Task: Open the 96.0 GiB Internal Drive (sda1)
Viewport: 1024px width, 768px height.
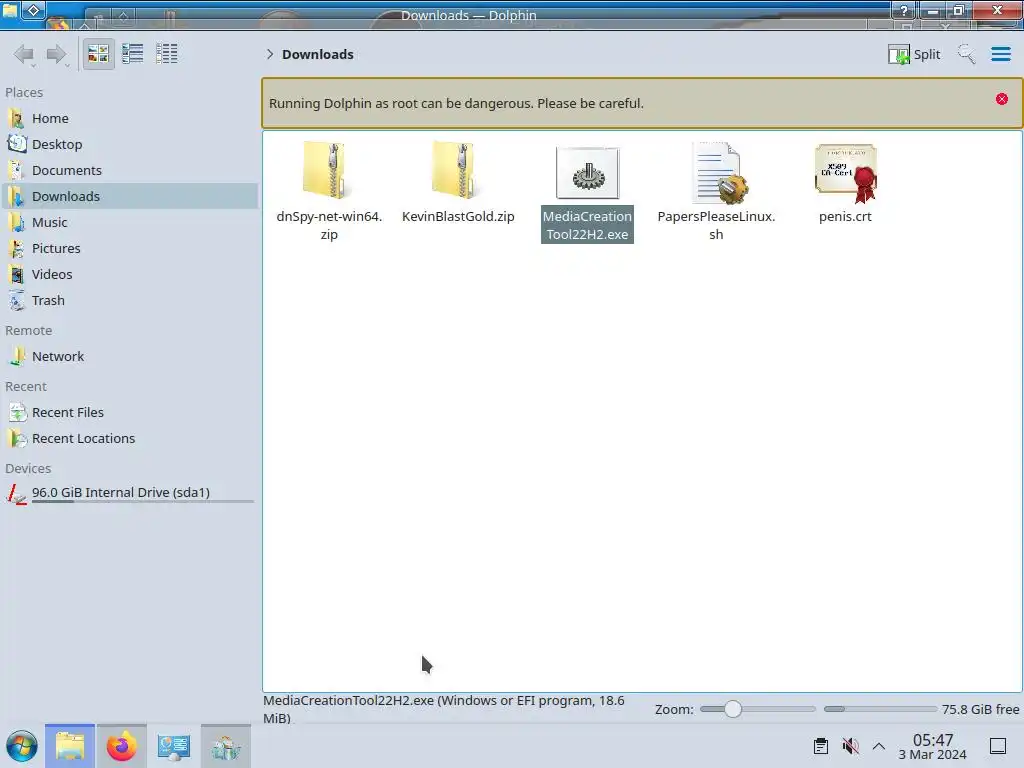Action: point(130,494)
